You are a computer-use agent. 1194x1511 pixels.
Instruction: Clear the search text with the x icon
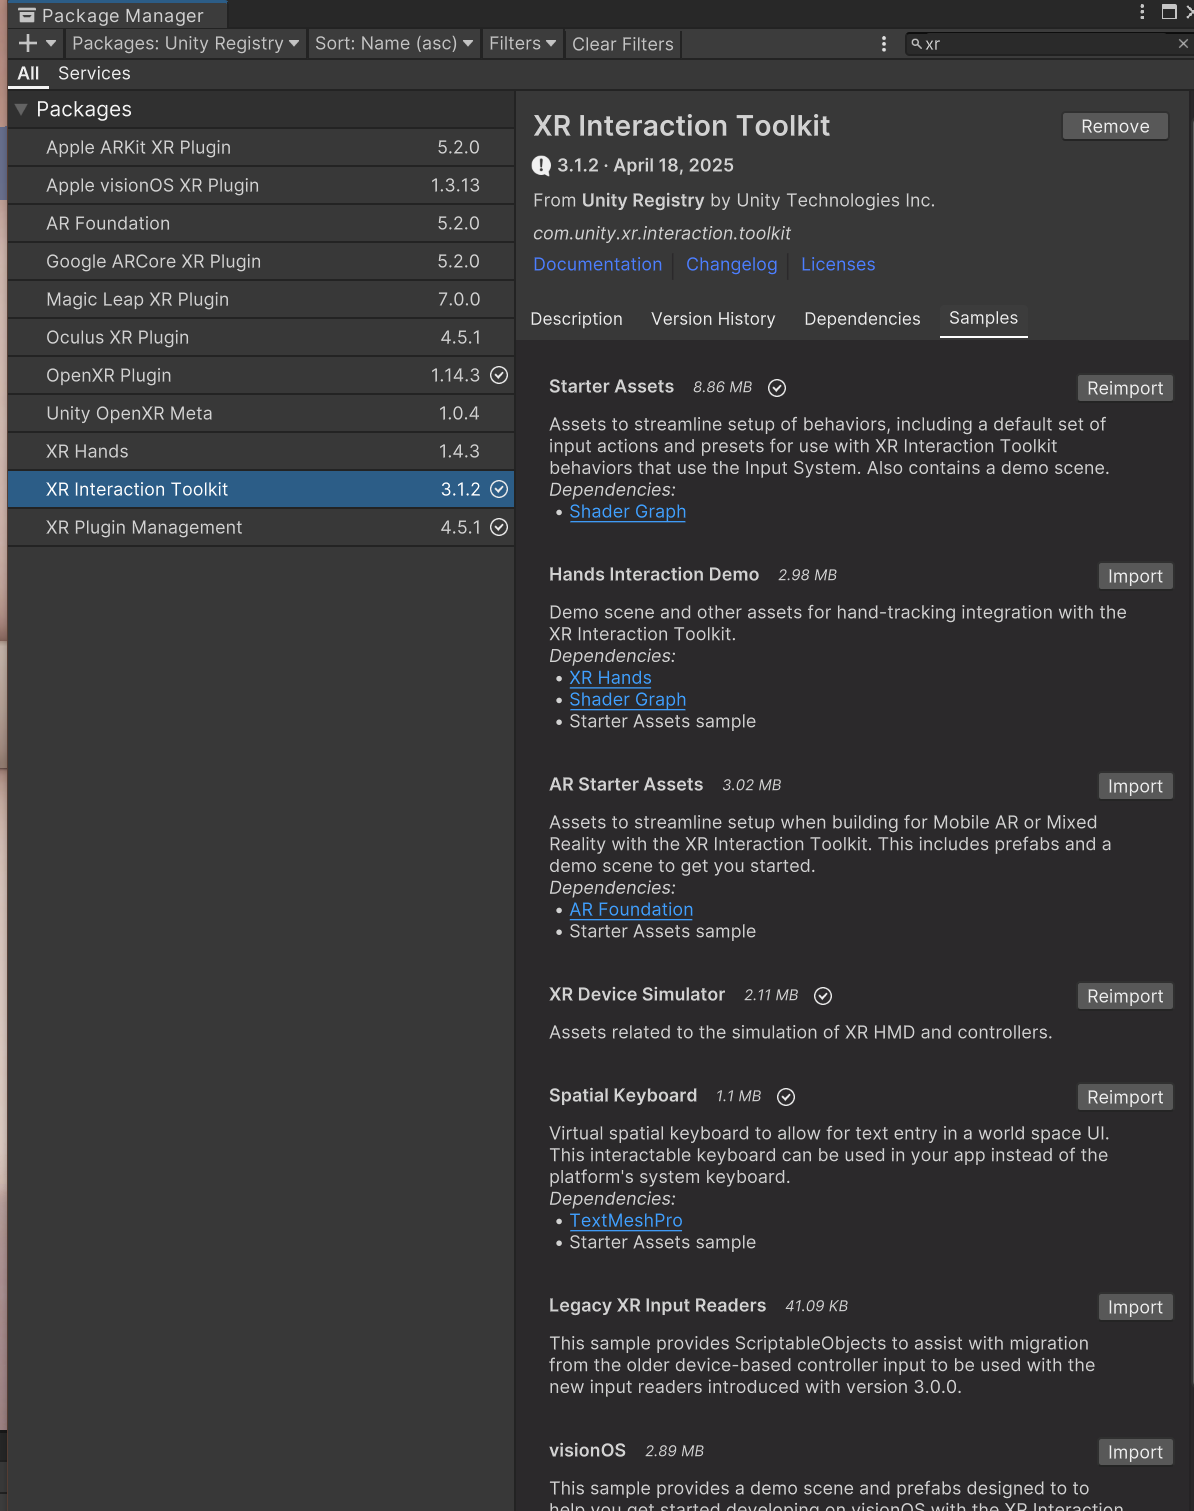coord(1183,44)
